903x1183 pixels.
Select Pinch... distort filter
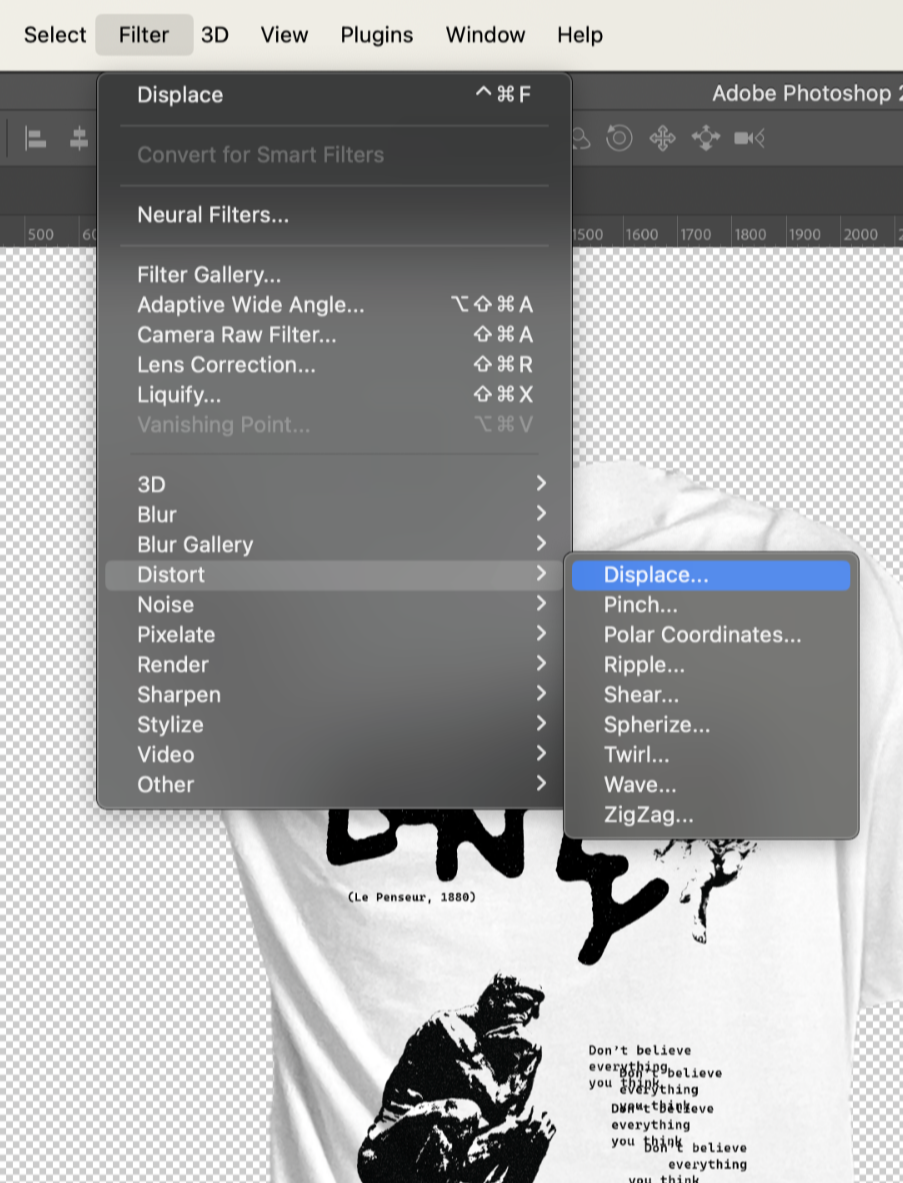(711, 605)
